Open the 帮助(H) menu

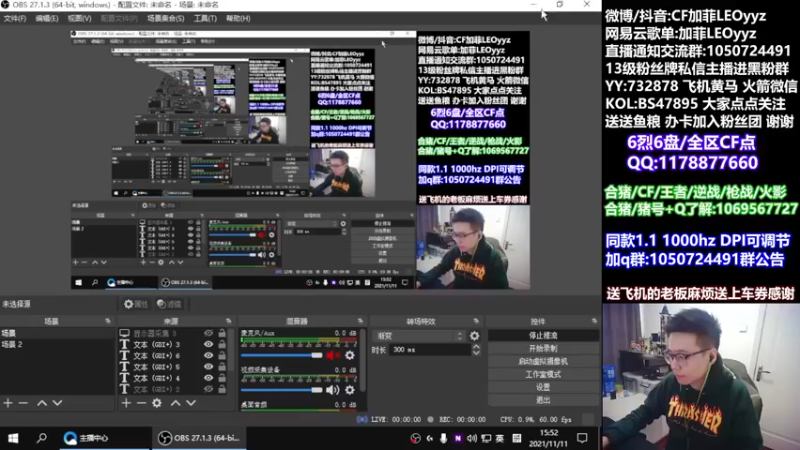(x=238, y=18)
